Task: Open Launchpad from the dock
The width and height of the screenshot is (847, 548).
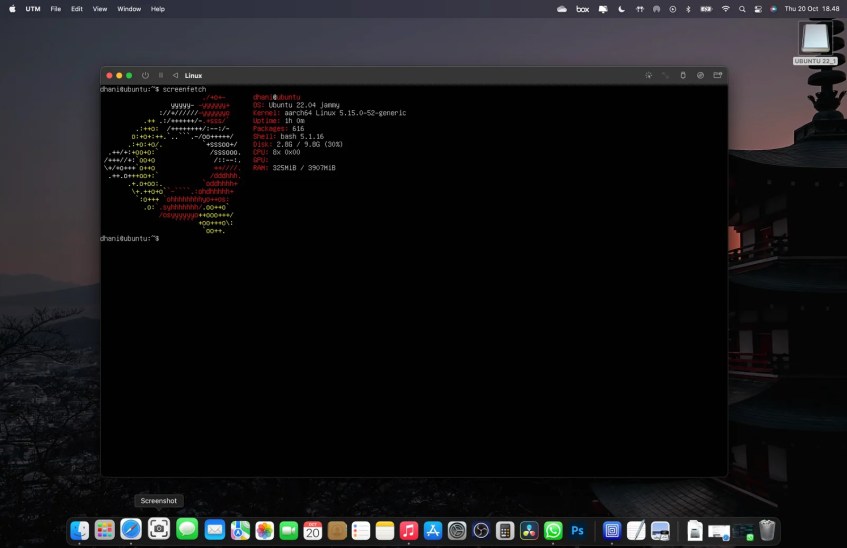Action: (105, 530)
